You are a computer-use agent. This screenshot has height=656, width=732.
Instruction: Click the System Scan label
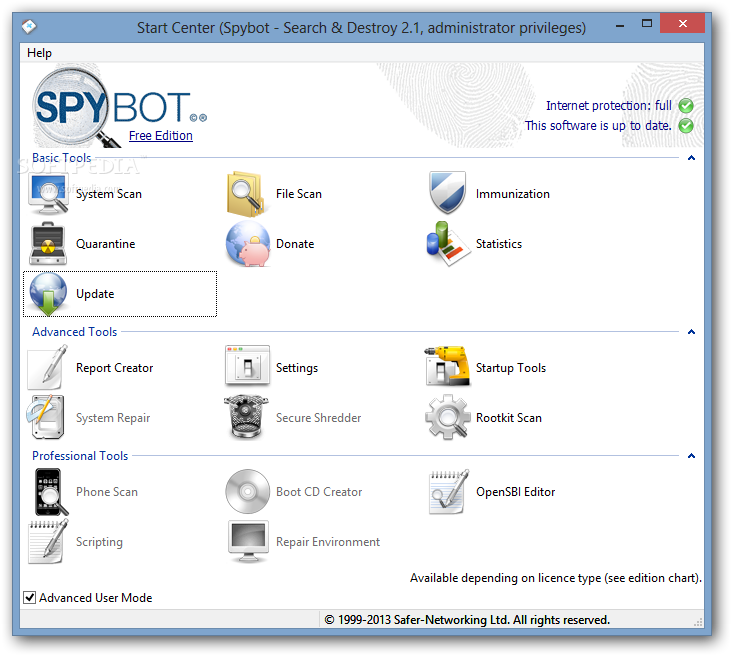point(109,194)
